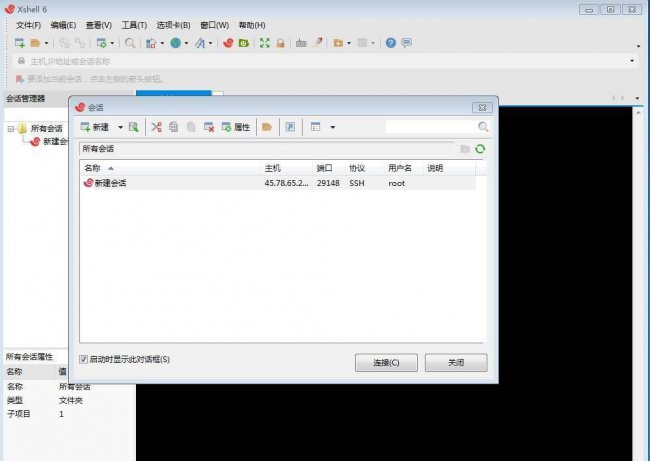Open the arrow next to main toolbar Open icon
650x461 pixels.
pyautogui.click(x=46, y=43)
